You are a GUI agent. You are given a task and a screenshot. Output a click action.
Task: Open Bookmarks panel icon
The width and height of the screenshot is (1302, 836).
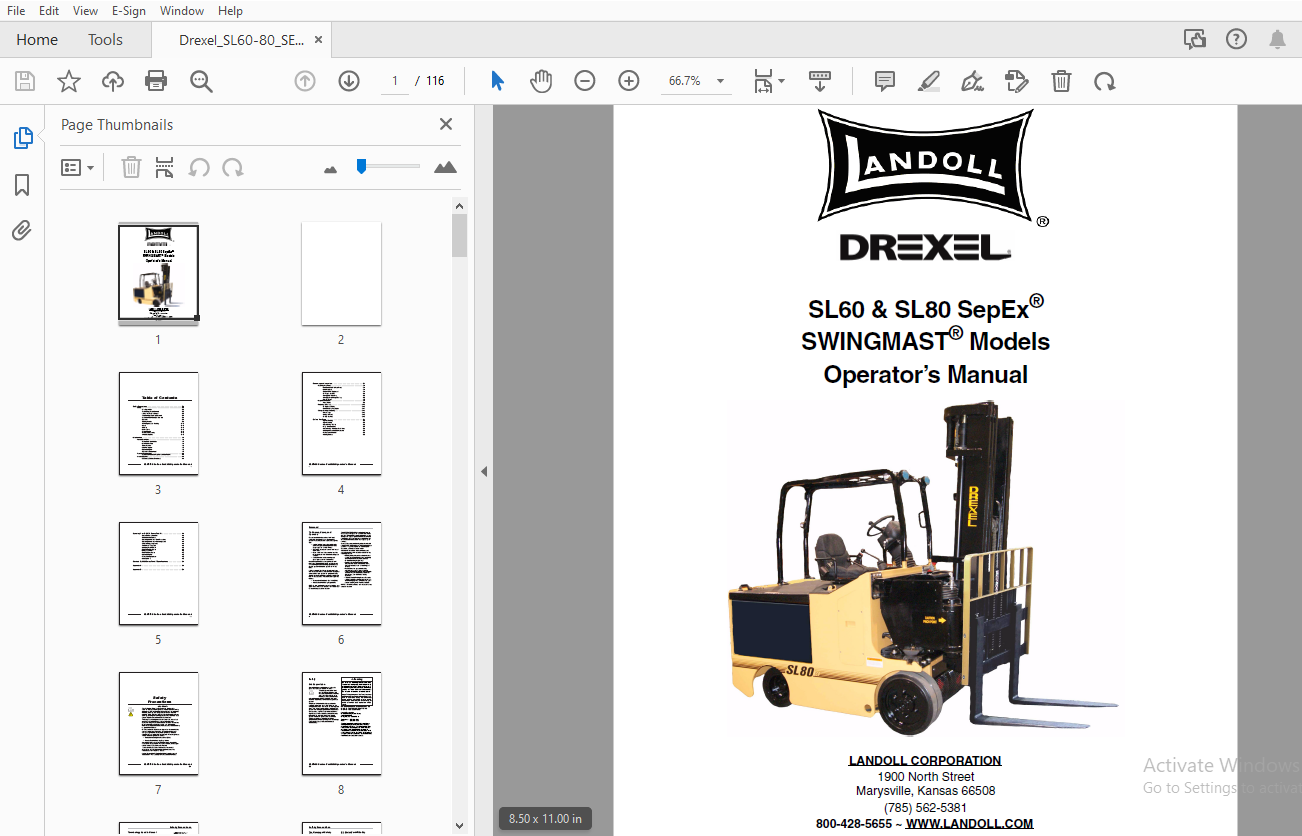pyautogui.click(x=22, y=185)
